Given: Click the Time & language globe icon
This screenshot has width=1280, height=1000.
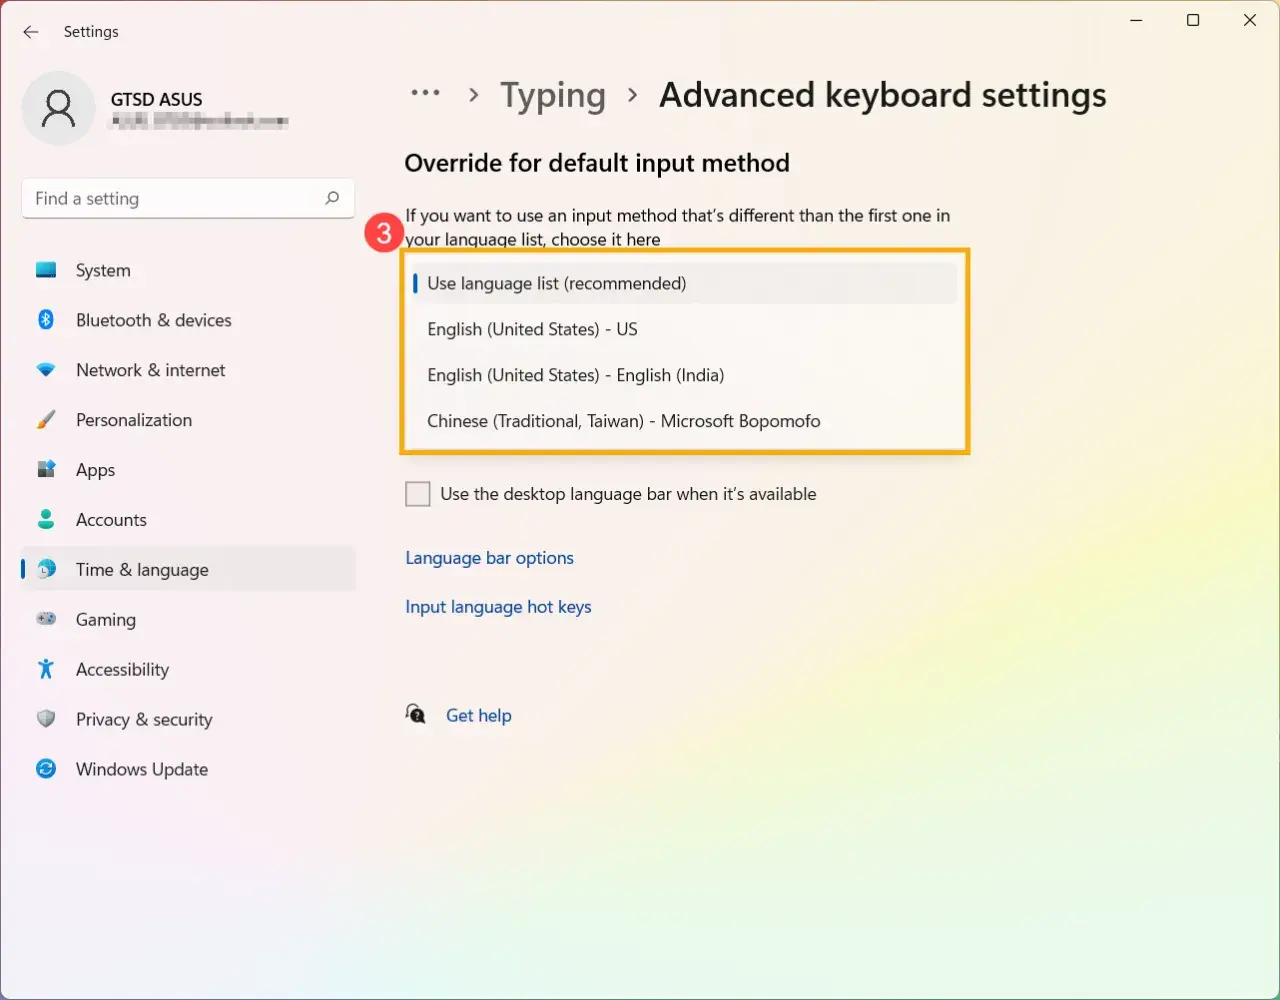Looking at the screenshot, I should click(46, 570).
